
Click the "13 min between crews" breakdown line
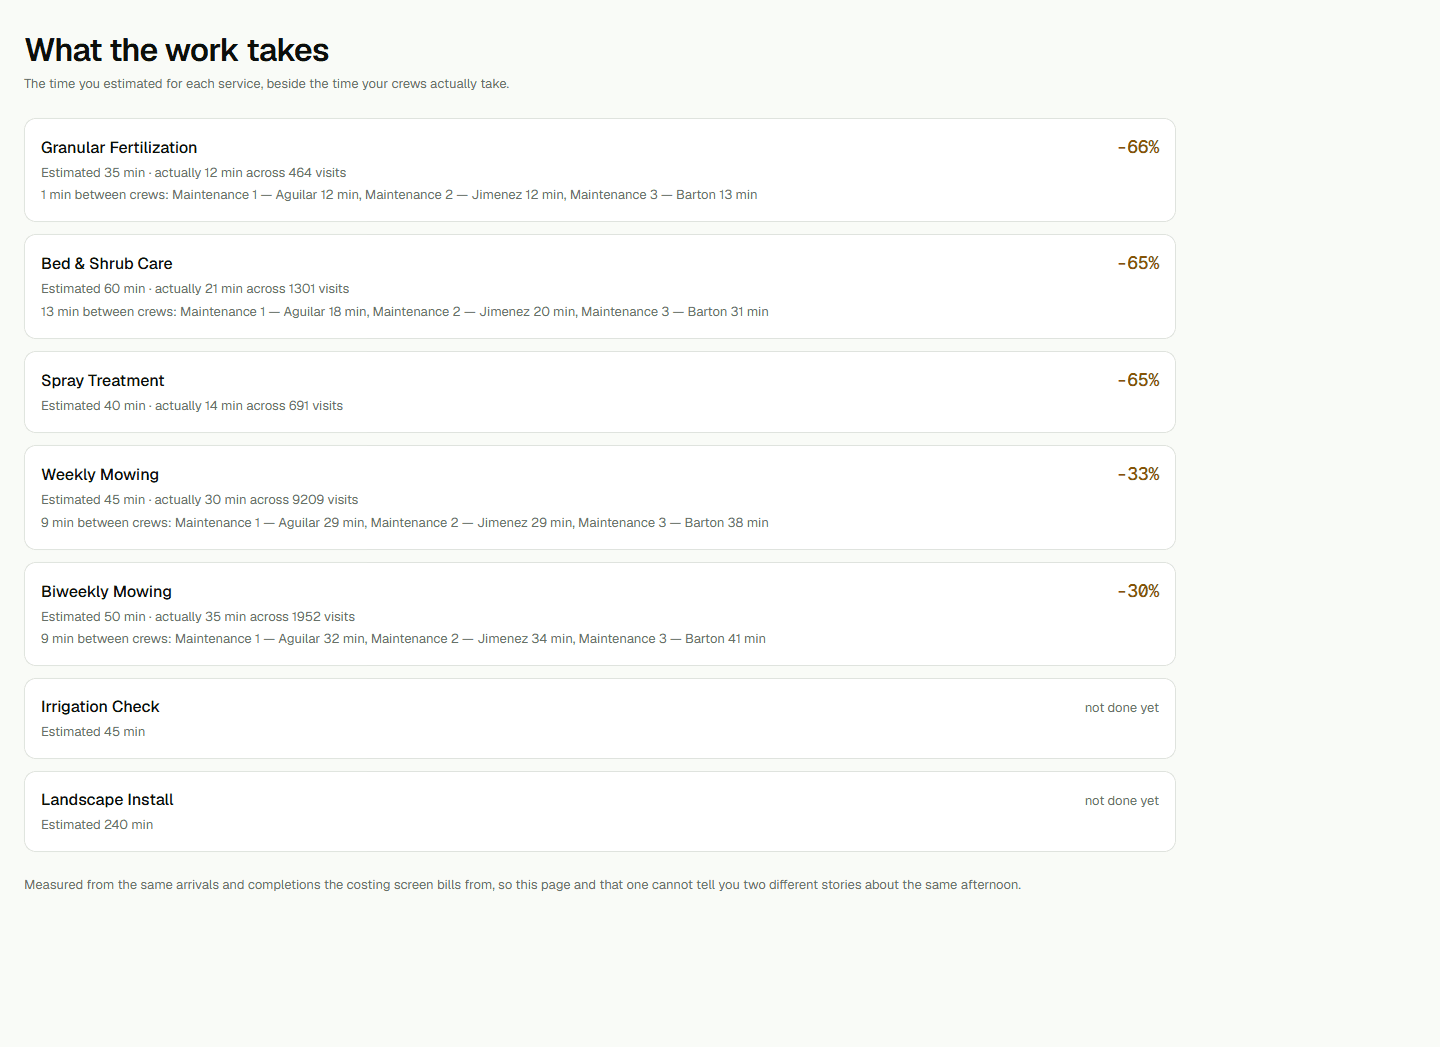coord(405,312)
